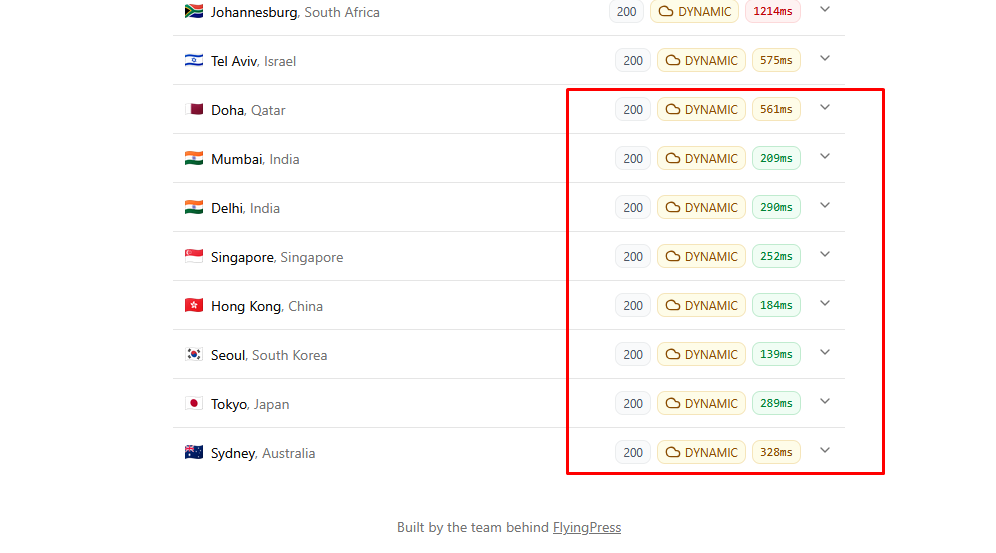
Task: Select the Tel Aviv, Israel location name
Action: [253, 61]
